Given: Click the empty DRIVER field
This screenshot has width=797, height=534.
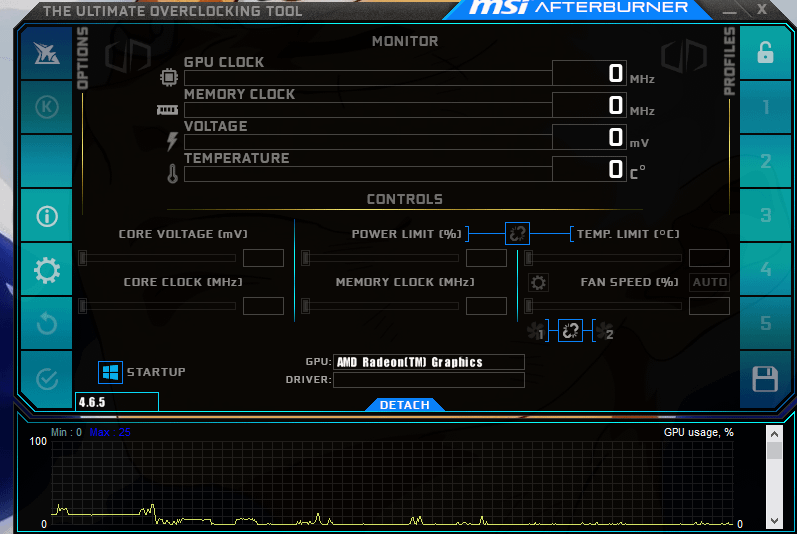Looking at the screenshot, I should pyautogui.click(x=428, y=380).
